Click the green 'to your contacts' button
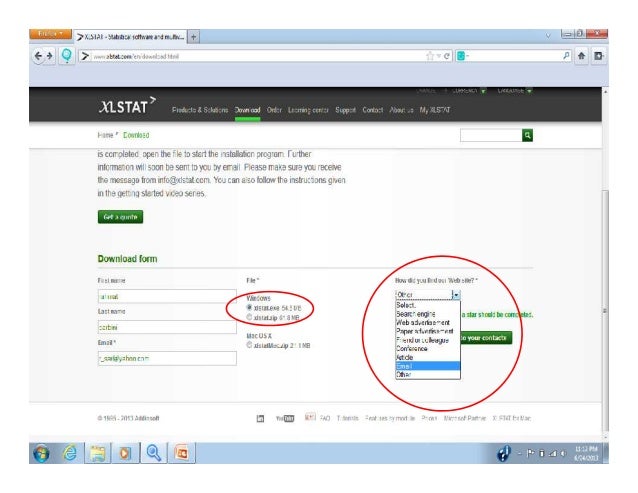Screen dimensions: 638x493 point(486,338)
